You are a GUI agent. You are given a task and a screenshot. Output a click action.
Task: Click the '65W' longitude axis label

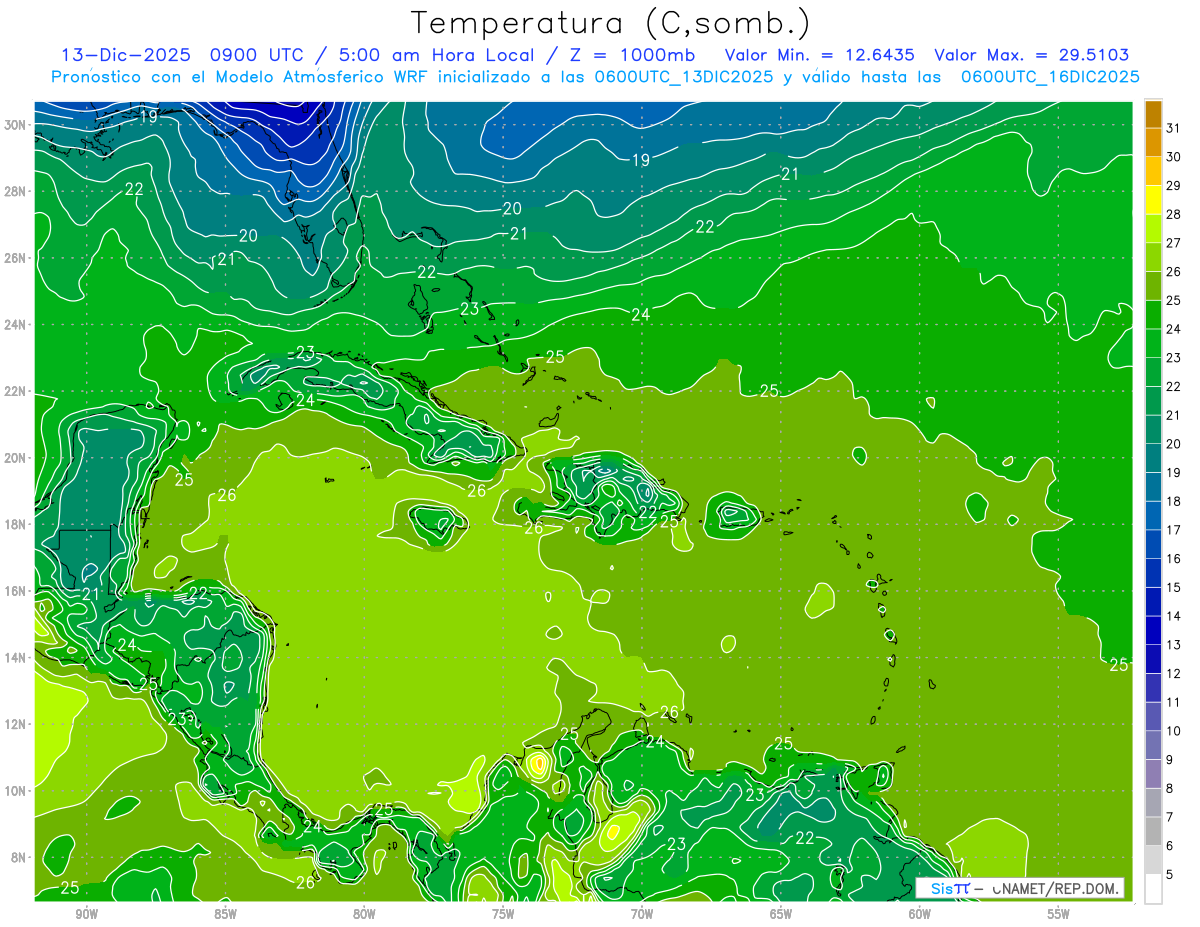point(781,914)
